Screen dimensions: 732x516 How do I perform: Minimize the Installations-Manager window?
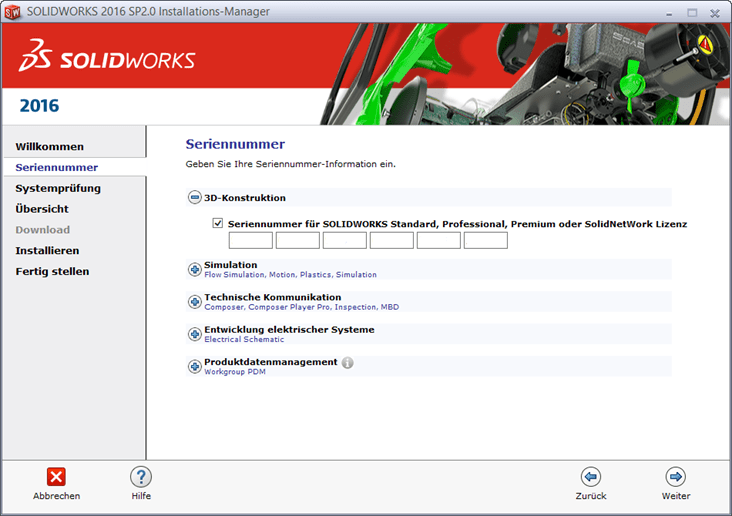pos(669,14)
